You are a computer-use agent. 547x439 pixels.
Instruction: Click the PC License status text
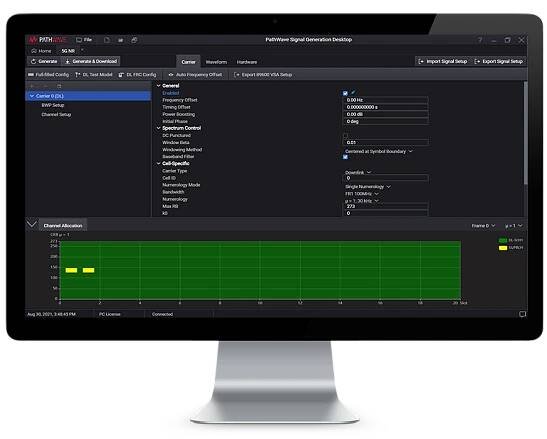click(x=110, y=314)
